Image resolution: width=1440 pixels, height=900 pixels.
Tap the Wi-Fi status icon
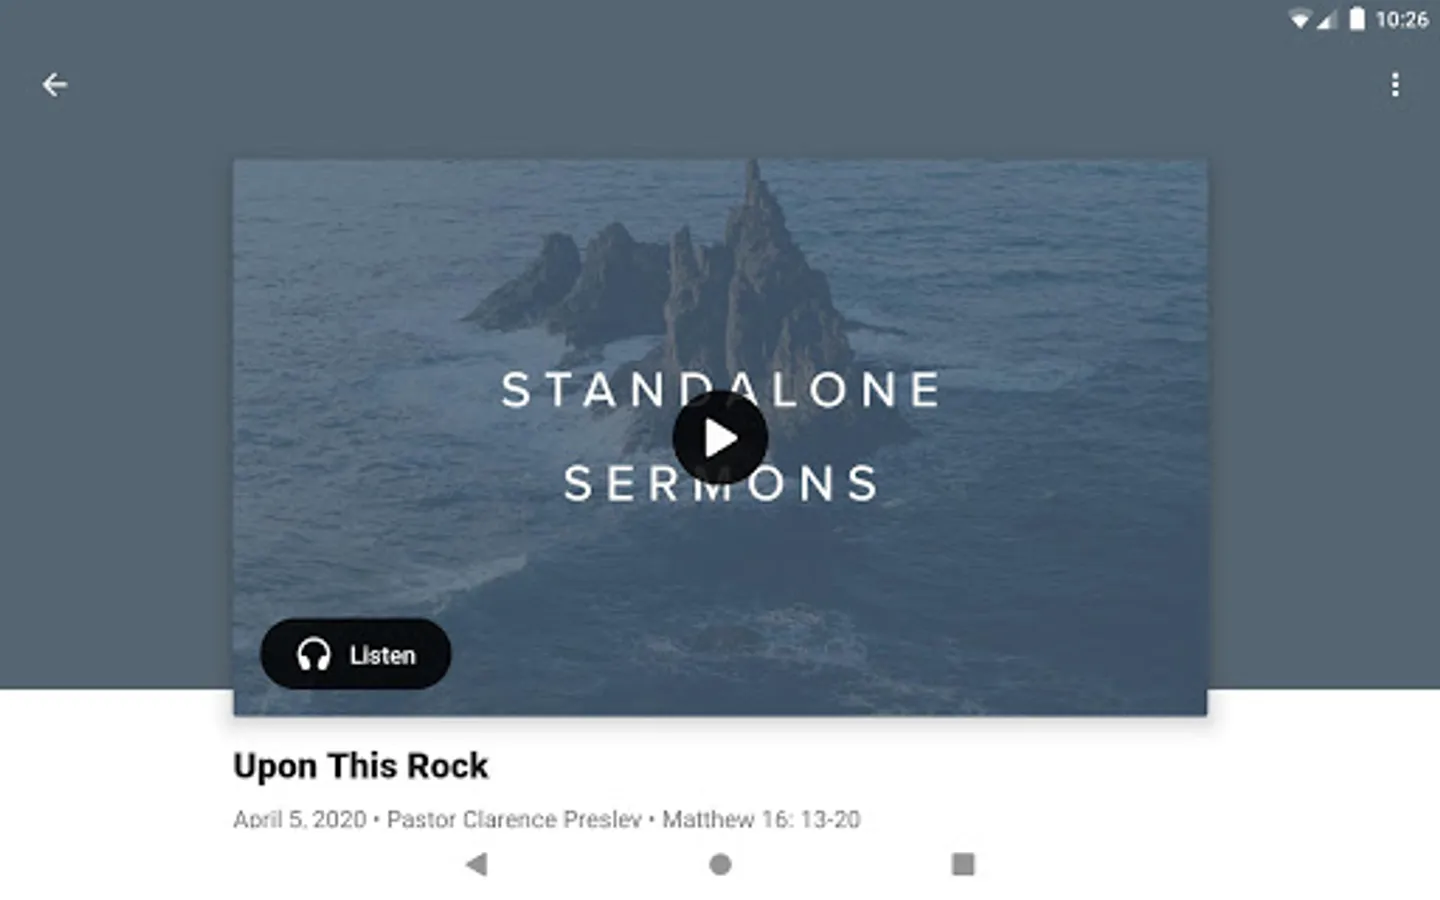1300,19
